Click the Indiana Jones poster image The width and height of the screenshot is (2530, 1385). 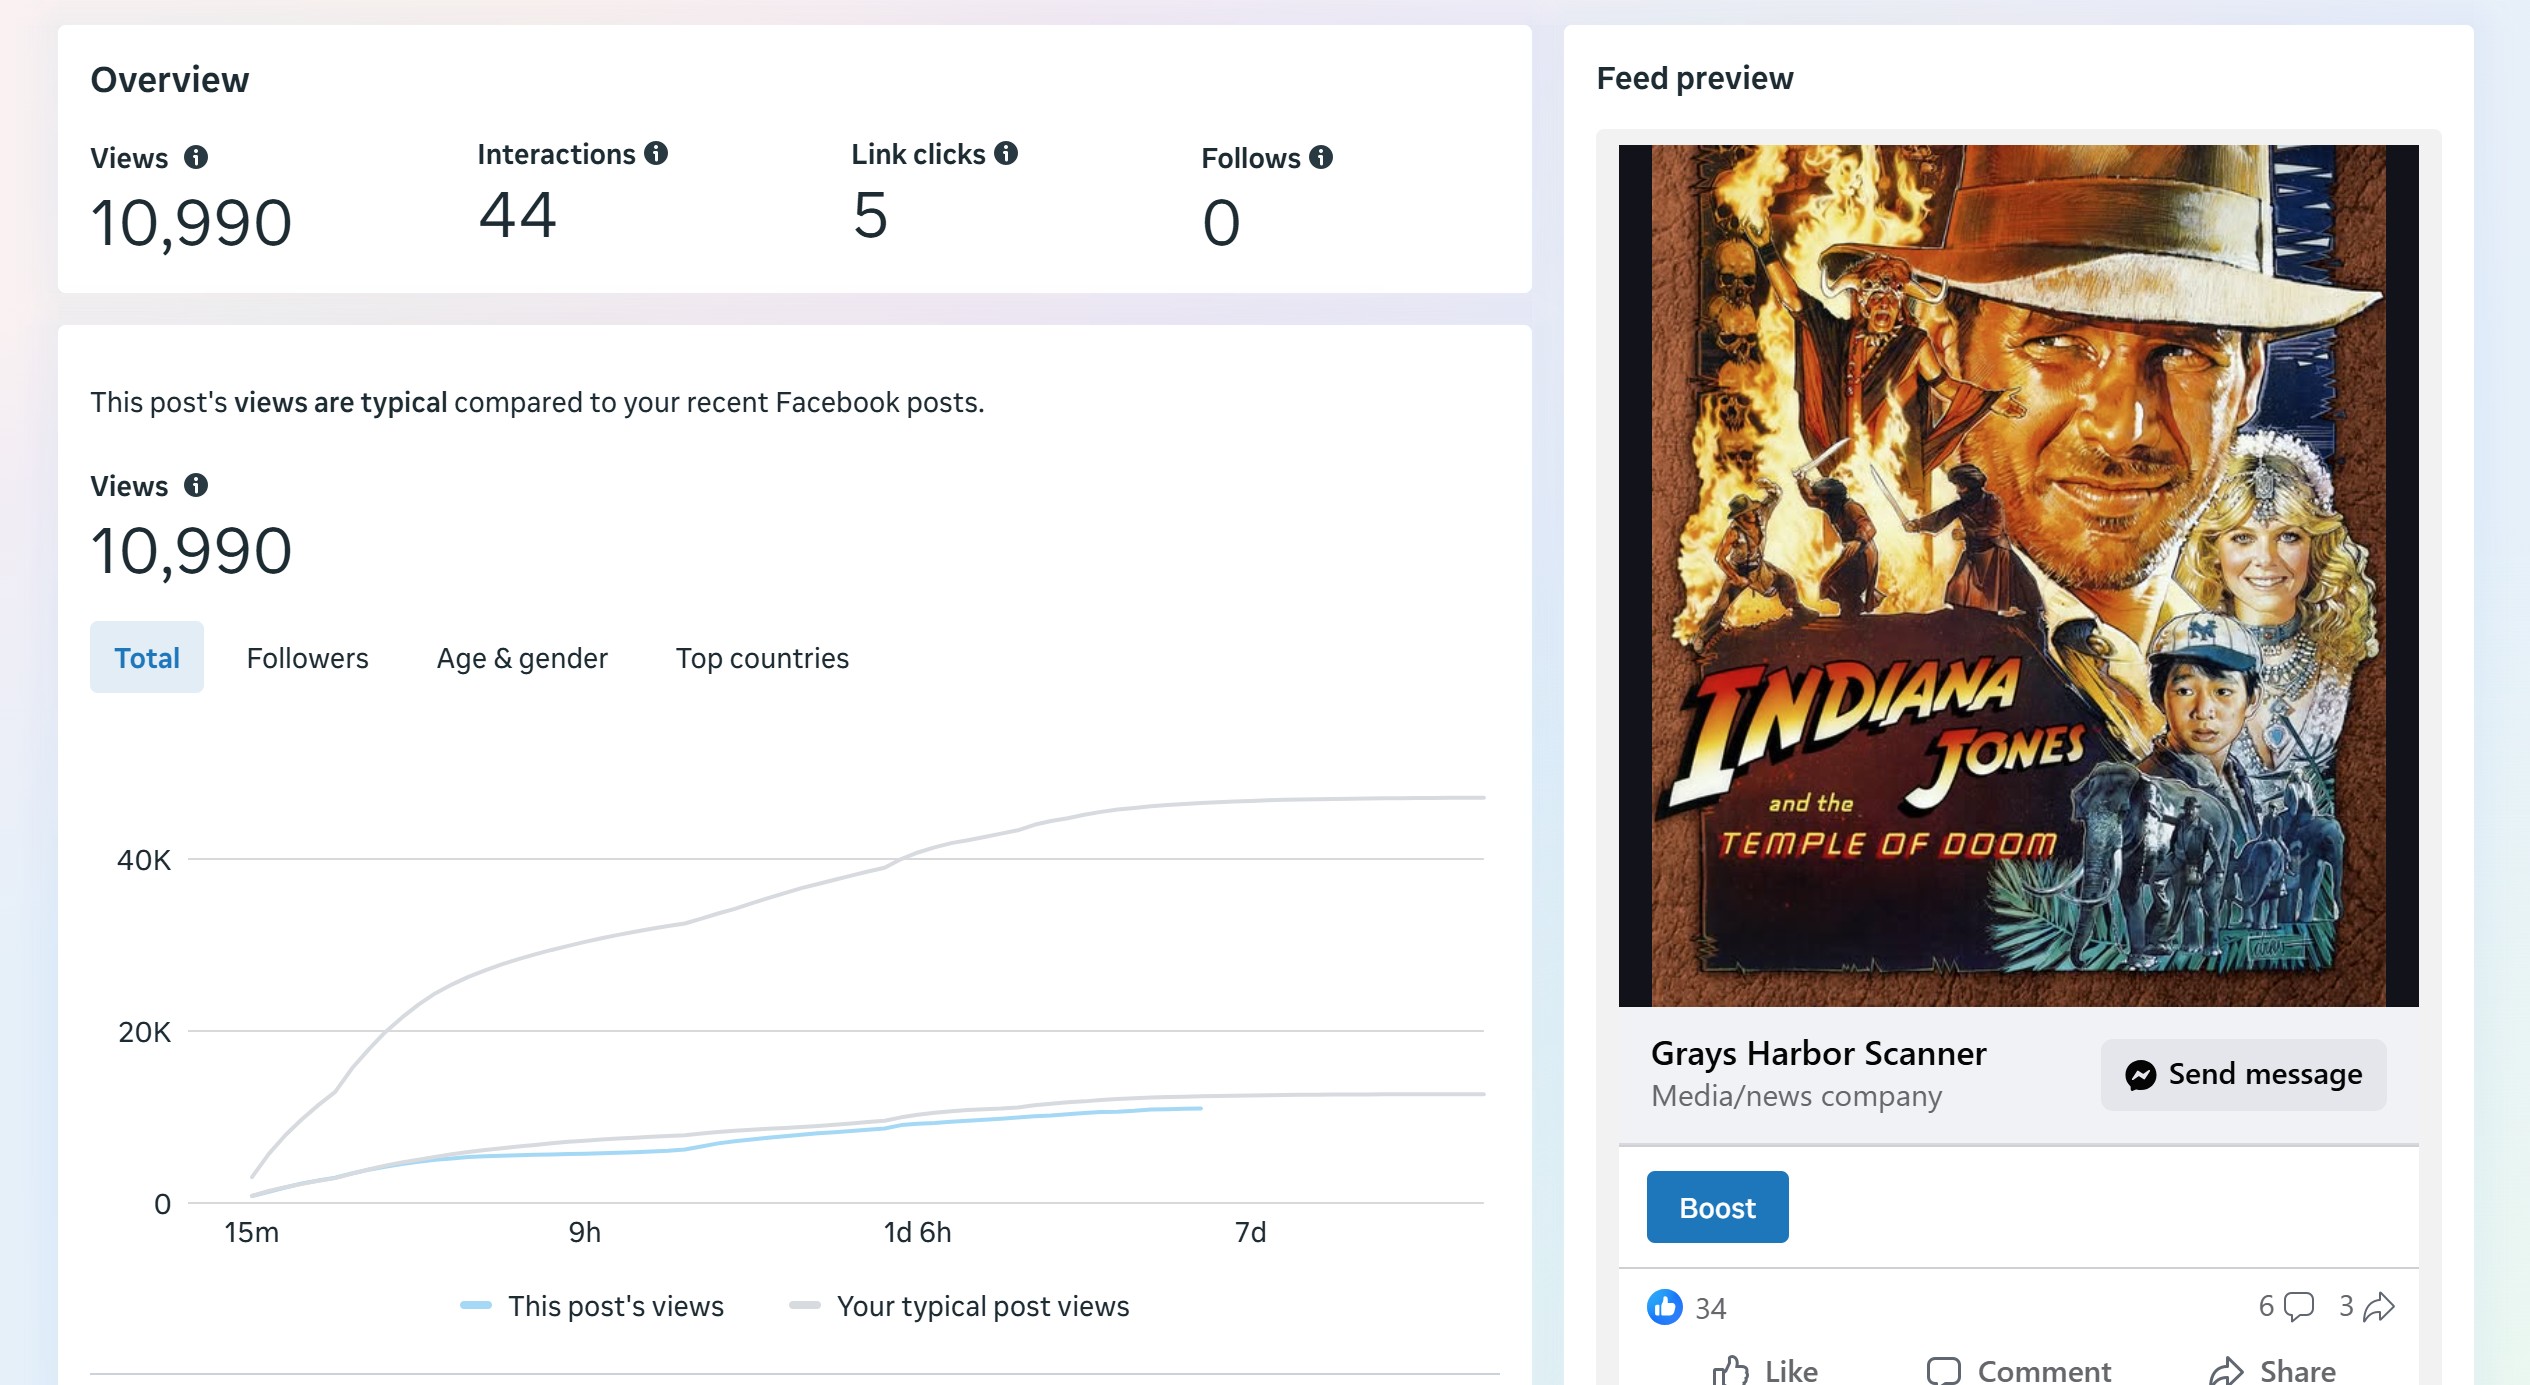pyautogui.click(x=2018, y=575)
